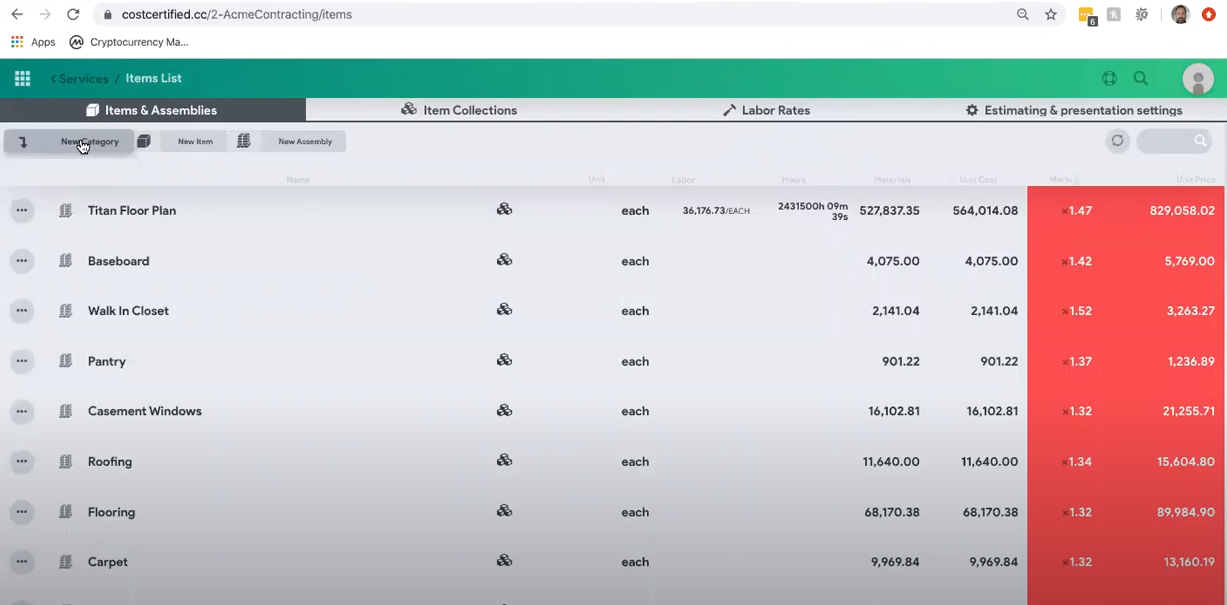The width and height of the screenshot is (1227, 605).
Task: Open the Baseboard row options menu
Action: 22,261
